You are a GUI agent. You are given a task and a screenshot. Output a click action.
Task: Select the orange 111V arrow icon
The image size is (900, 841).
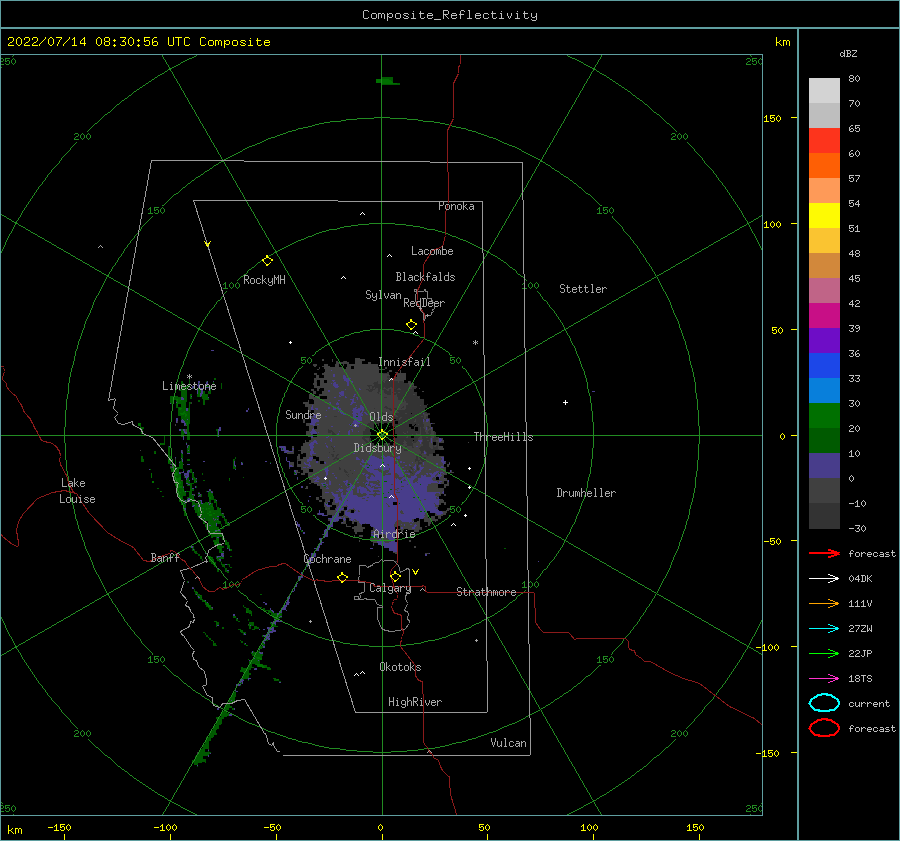(824, 603)
